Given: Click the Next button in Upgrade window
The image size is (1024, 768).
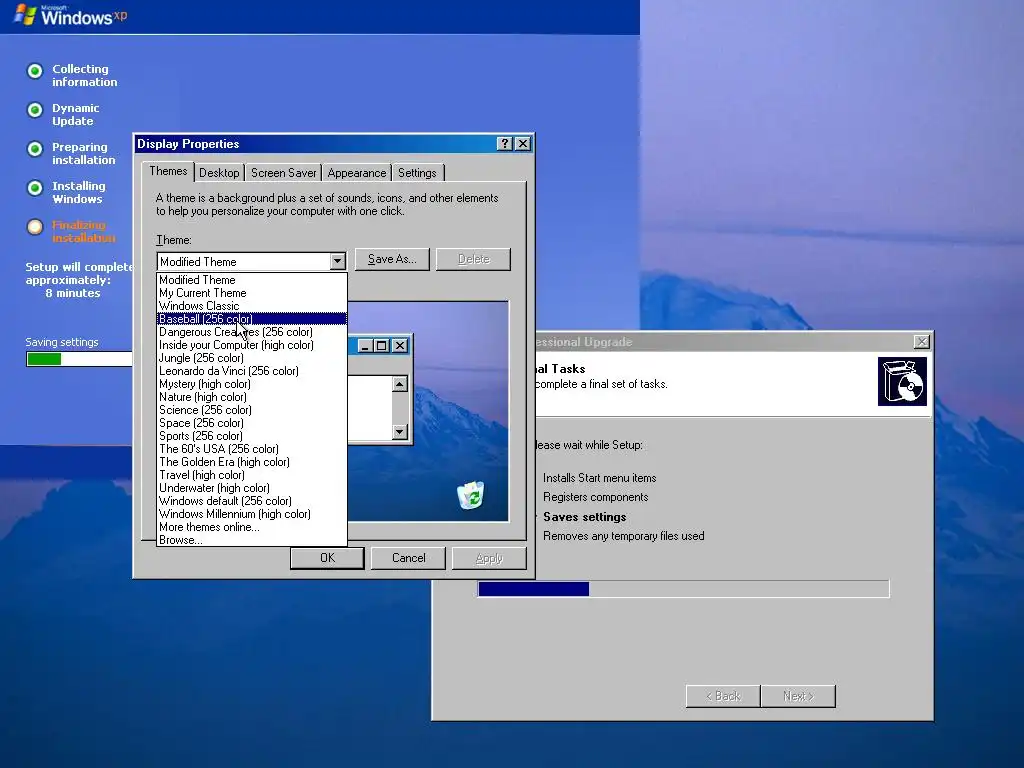Looking at the screenshot, I should (x=798, y=696).
